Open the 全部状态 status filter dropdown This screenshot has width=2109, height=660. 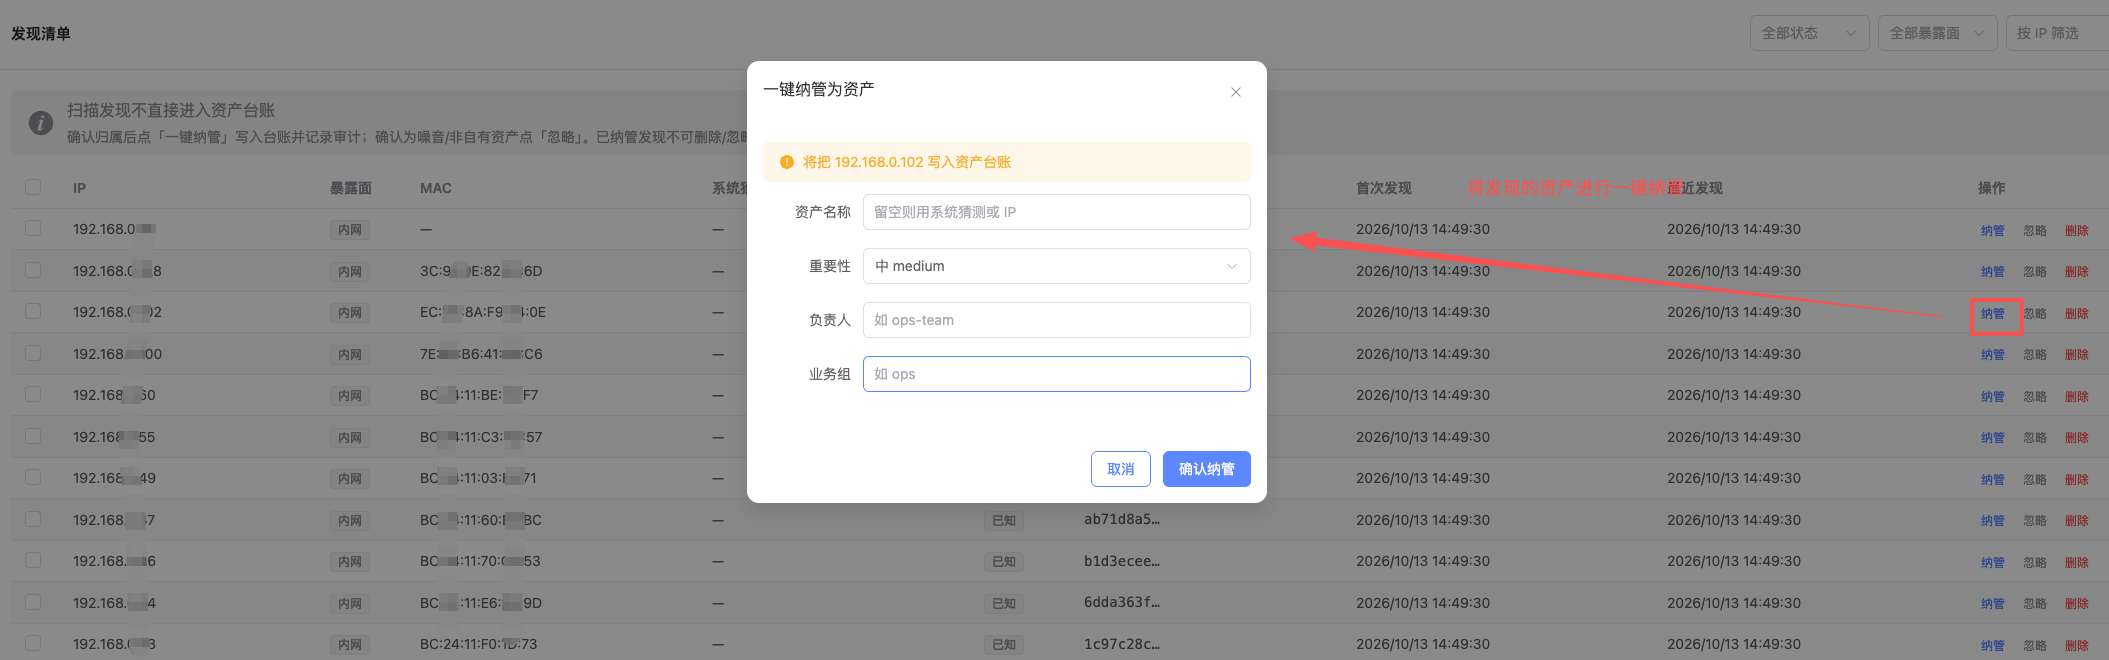[1809, 33]
